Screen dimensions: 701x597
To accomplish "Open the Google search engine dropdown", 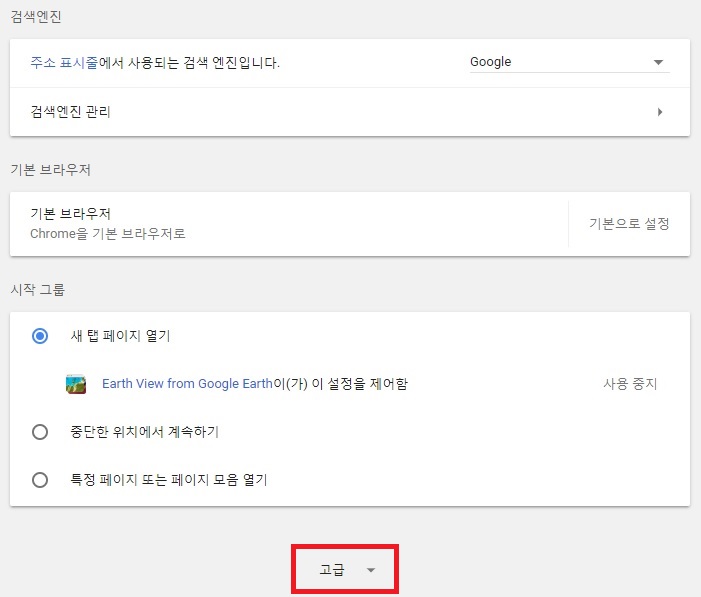I will (x=569, y=62).
